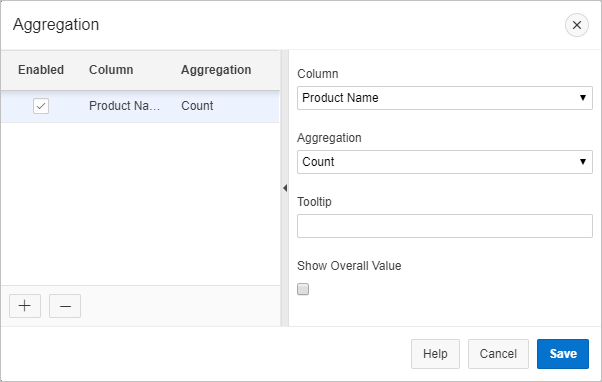Uncheck Enabled for Product Name row
602x382 pixels.
tap(41, 106)
